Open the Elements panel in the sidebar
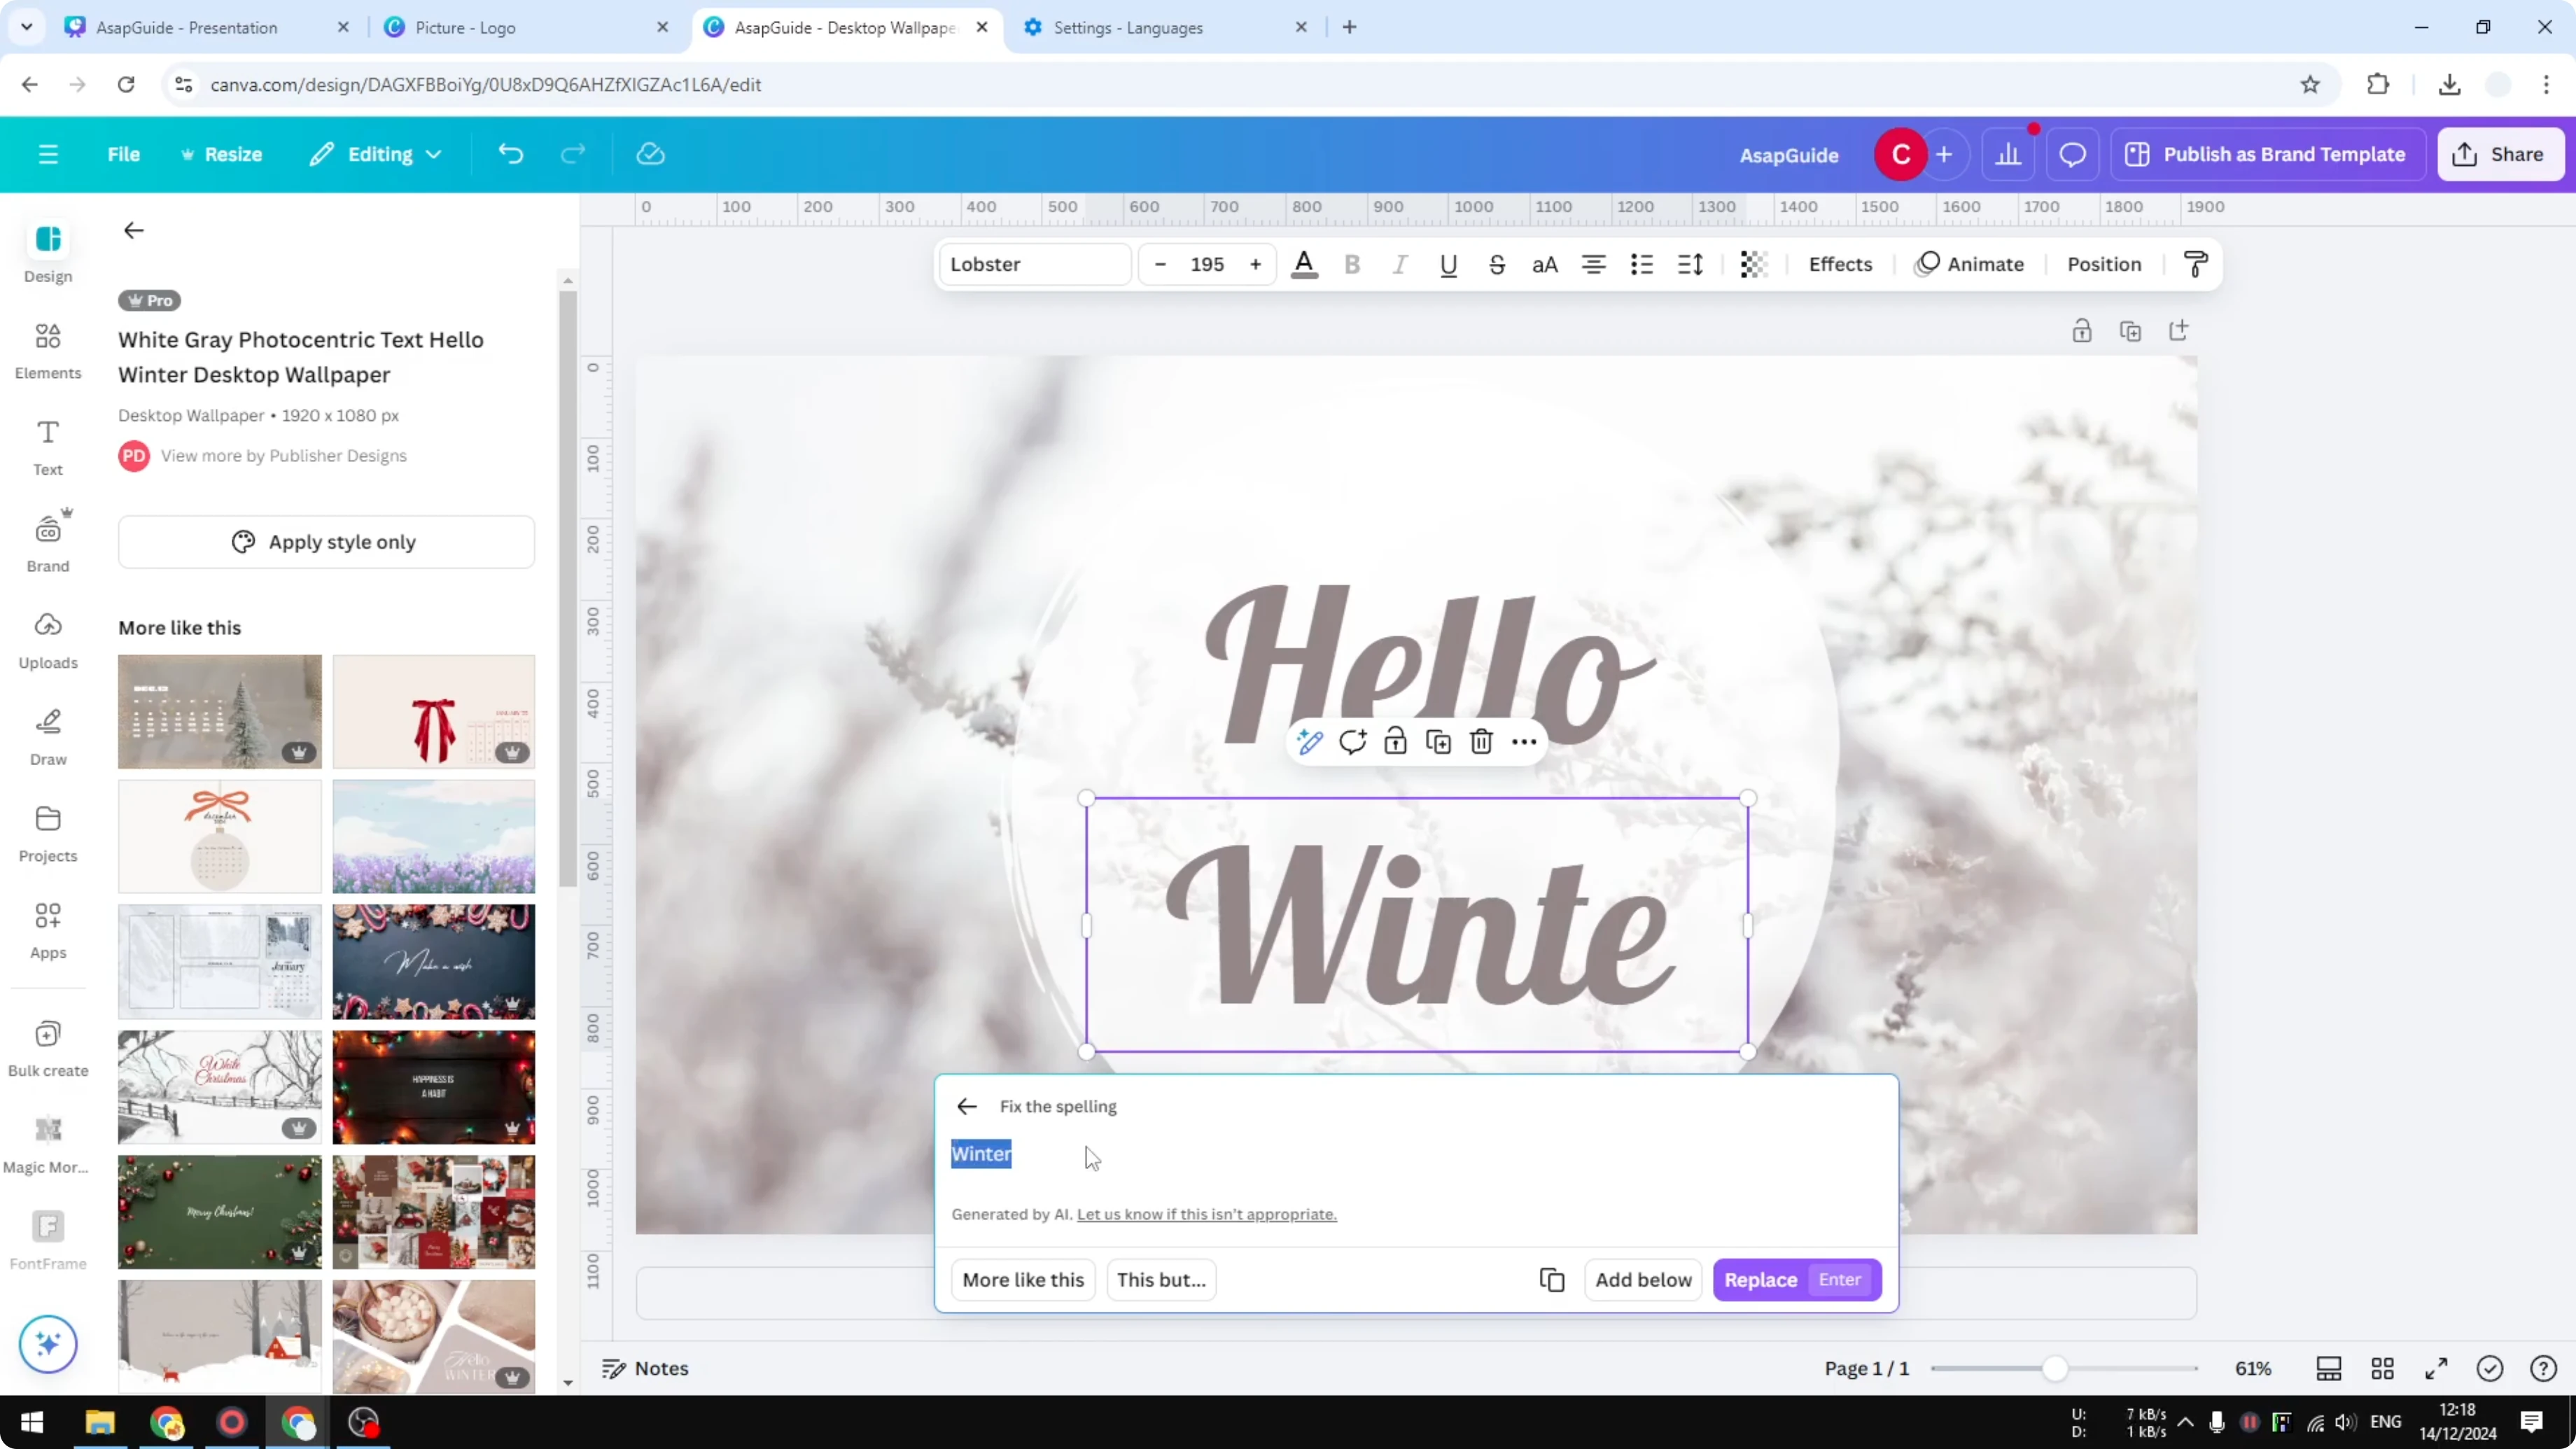Viewport: 2576px width, 1449px height. [x=47, y=349]
